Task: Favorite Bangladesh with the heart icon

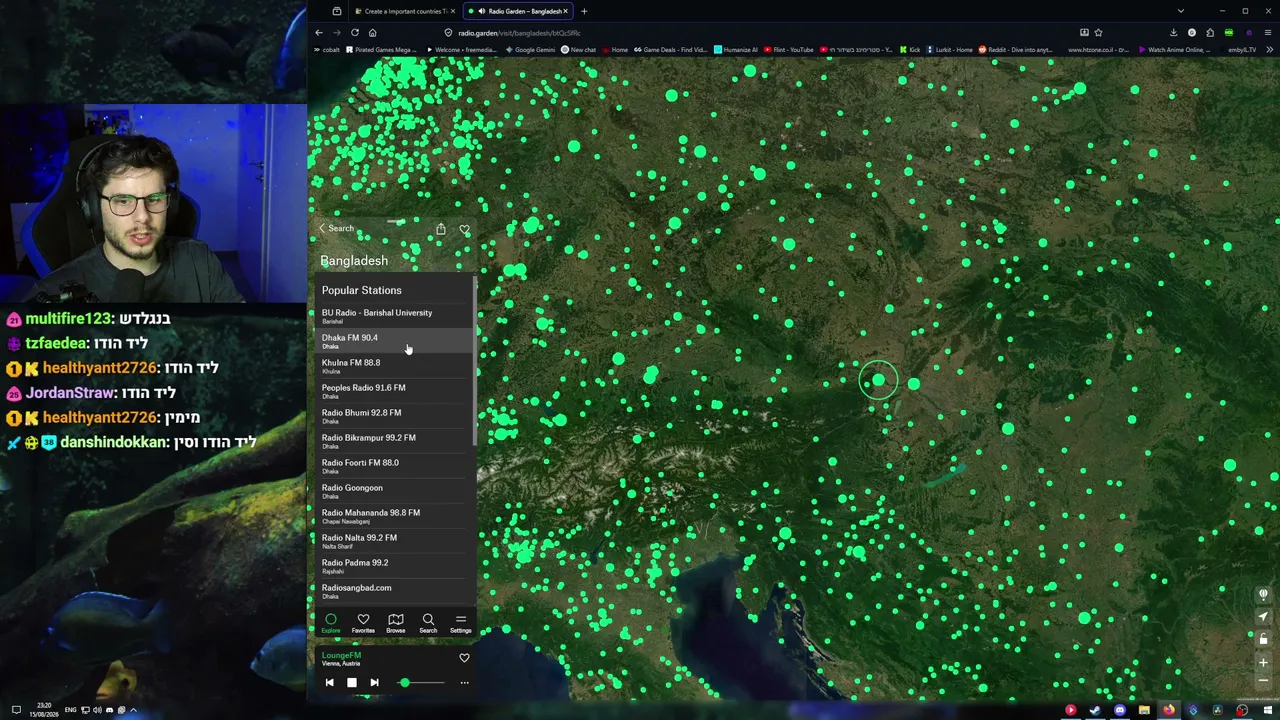Action: [464, 229]
